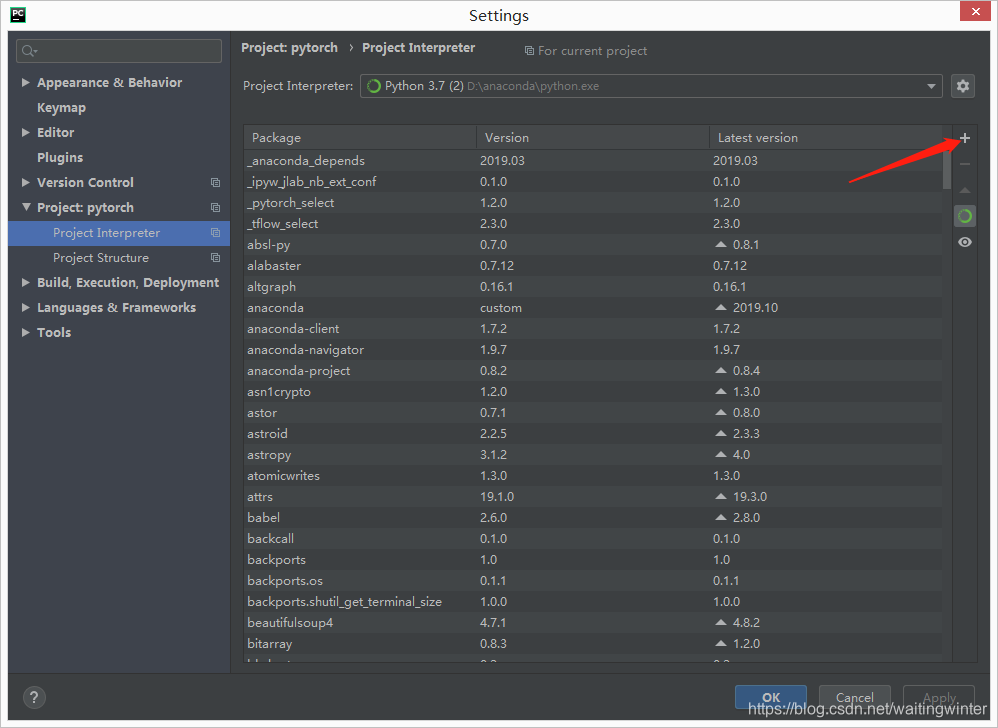
Task: Click the For current project icon
Action: tap(529, 51)
